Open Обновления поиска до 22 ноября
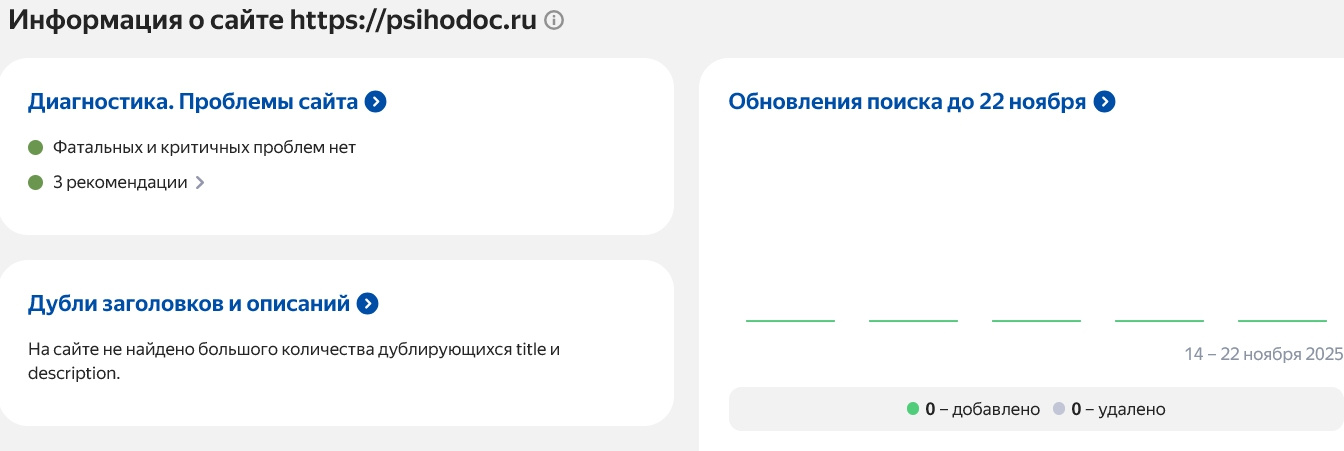The width and height of the screenshot is (1344, 451). coord(907,101)
